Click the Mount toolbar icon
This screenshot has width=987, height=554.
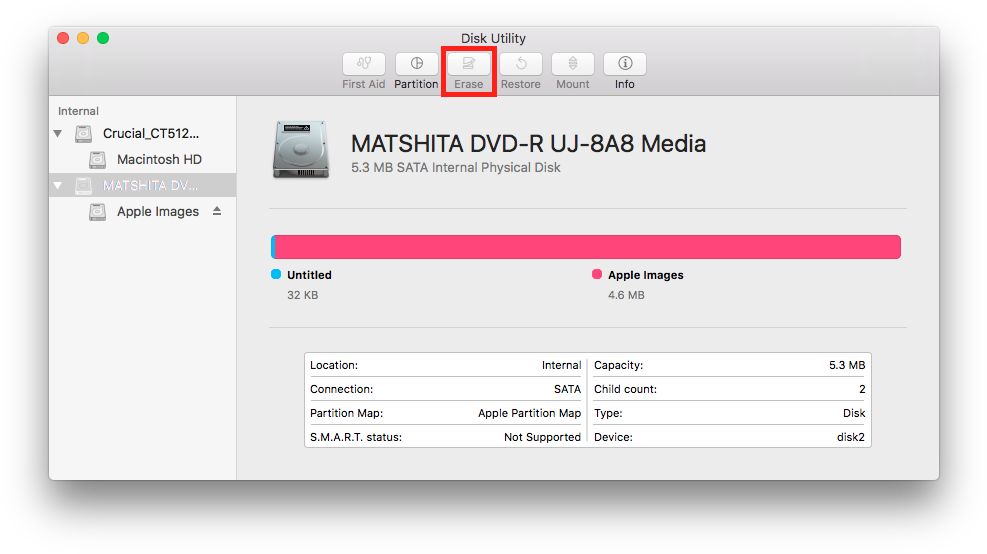click(573, 64)
